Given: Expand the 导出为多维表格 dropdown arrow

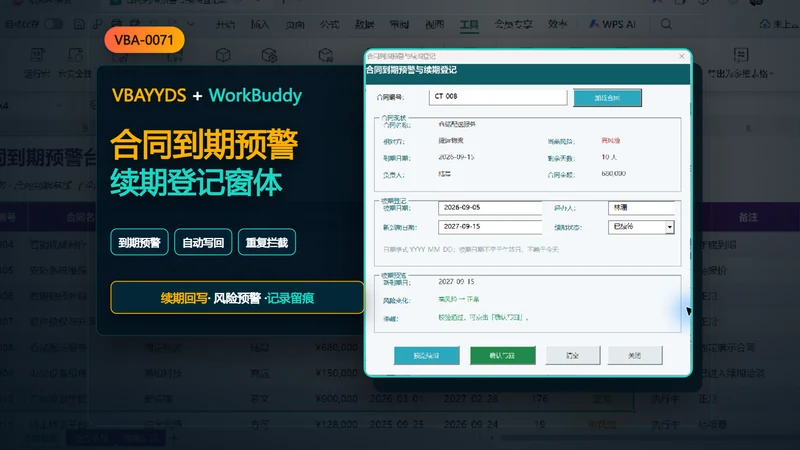Looking at the screenshot, I should click(x=772, y=74).
